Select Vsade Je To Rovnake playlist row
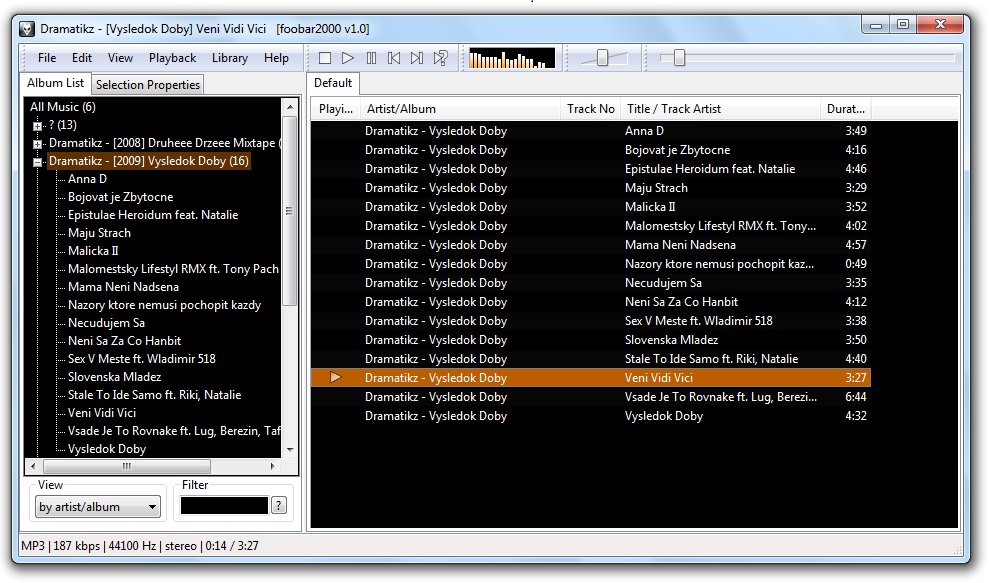989x583 pixels. [591, 396]
